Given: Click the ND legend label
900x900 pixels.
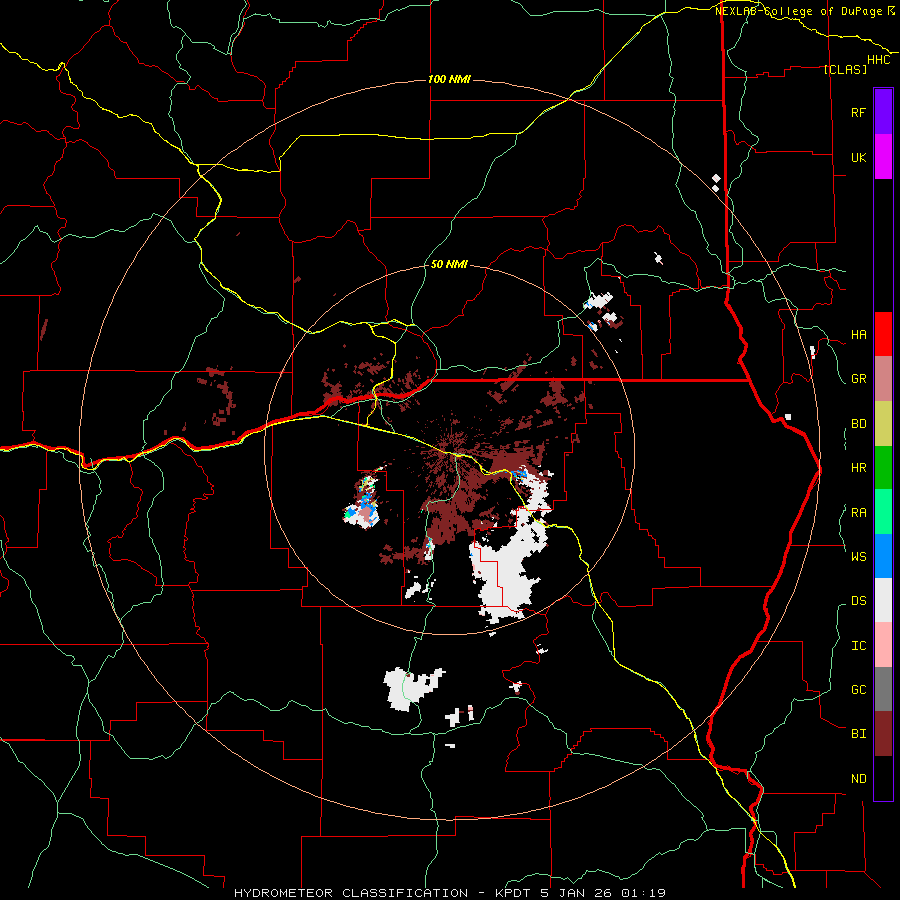Looking at the screenshot, I should pyautogui.click(x=858, y=779).
